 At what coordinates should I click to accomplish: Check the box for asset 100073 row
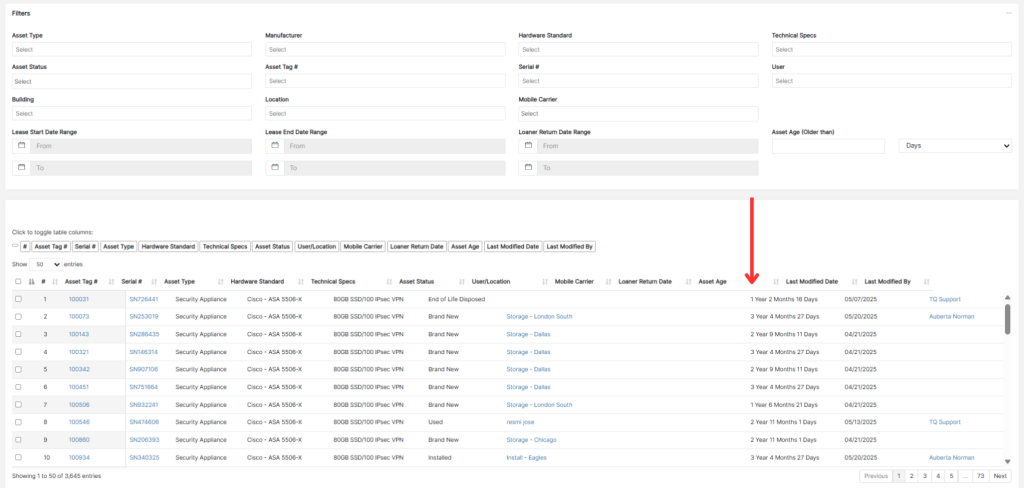18,316
